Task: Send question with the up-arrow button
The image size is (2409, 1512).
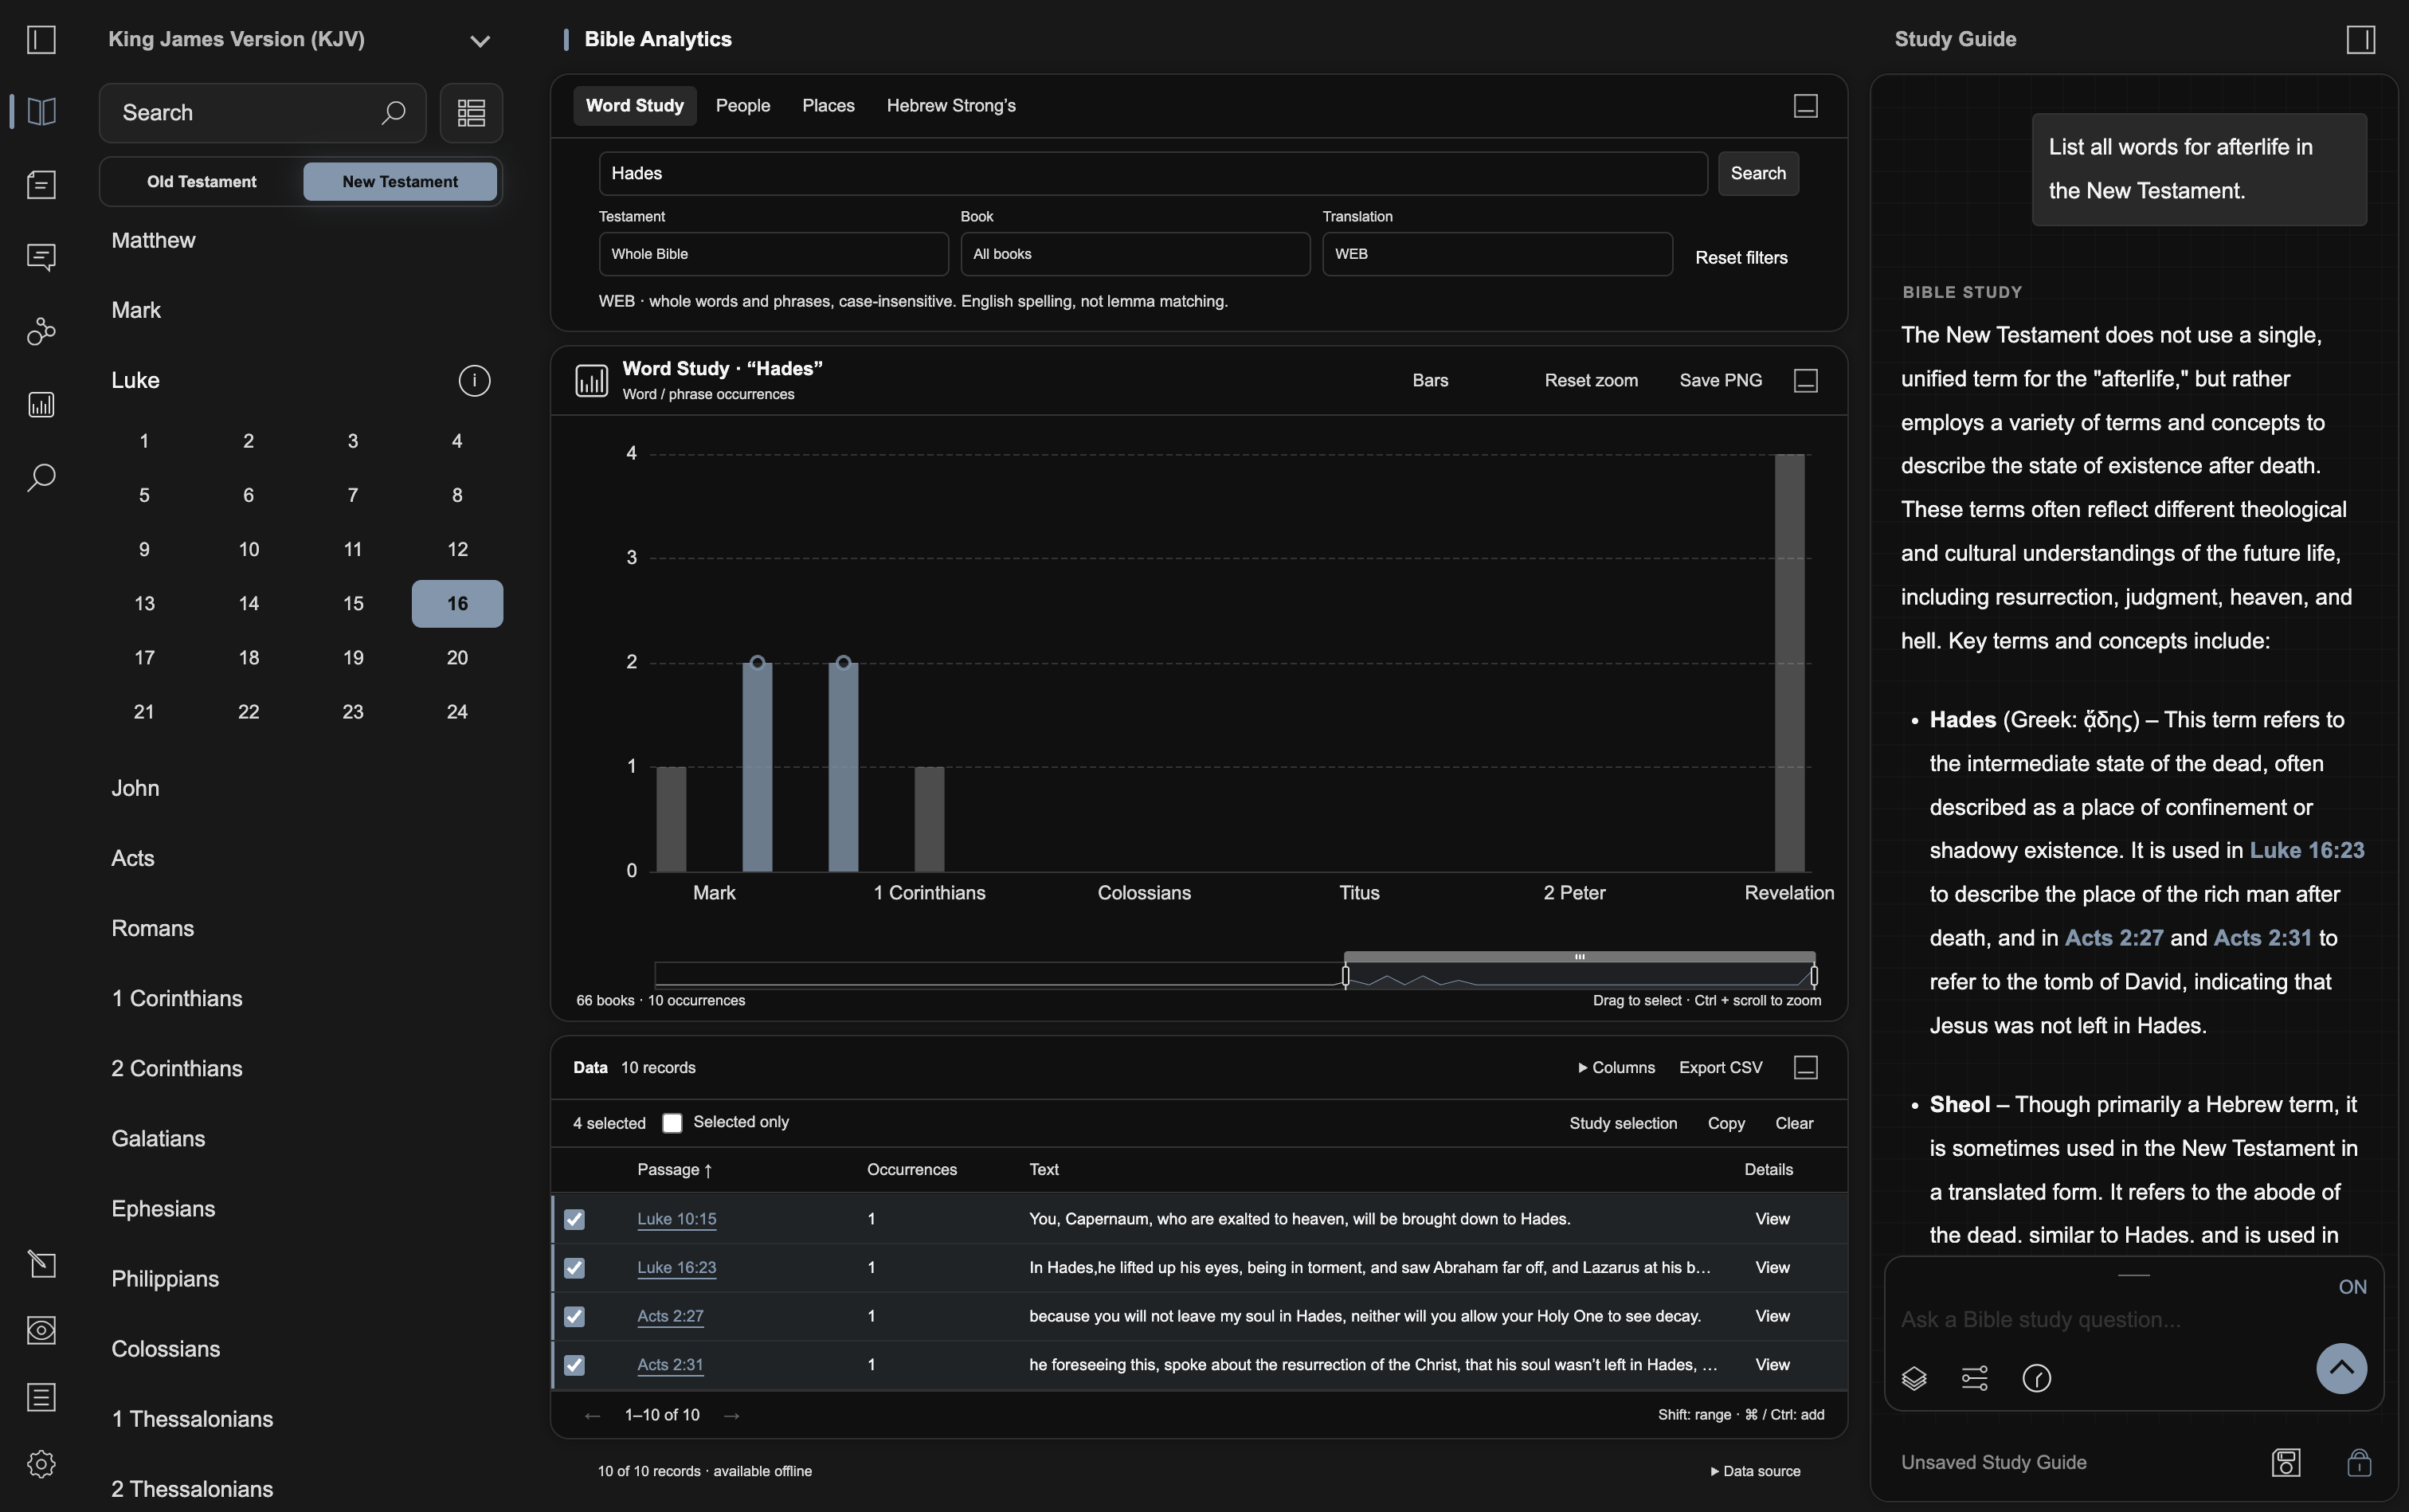Action: [2341, 1368]
